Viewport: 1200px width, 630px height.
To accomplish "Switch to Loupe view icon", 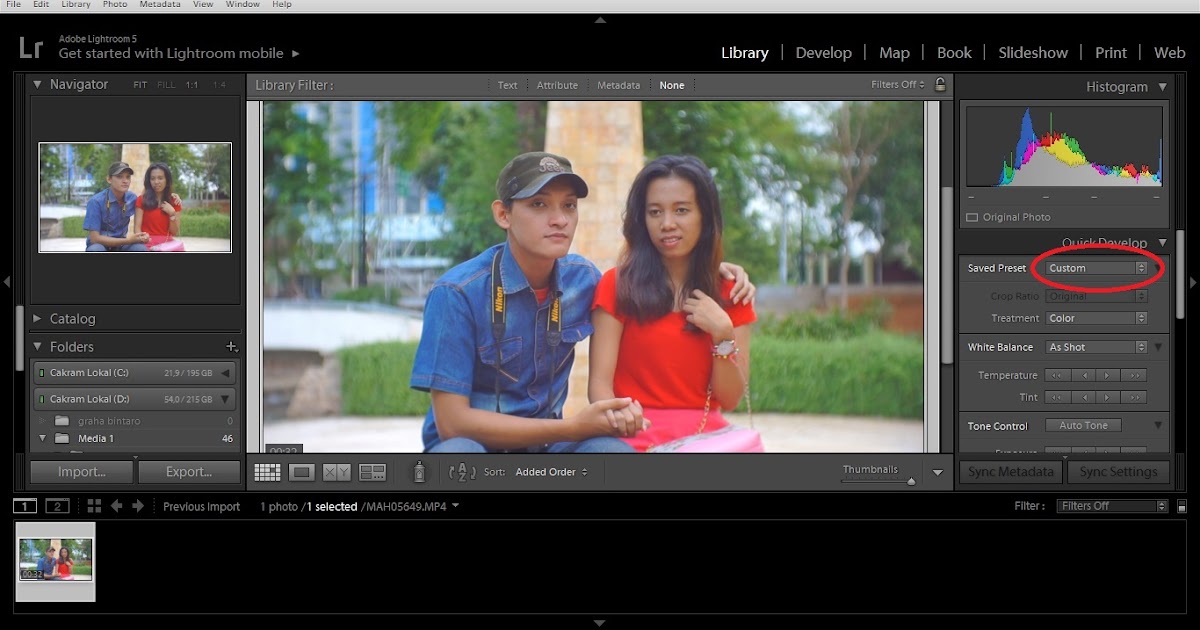I will tap(302, 471).
